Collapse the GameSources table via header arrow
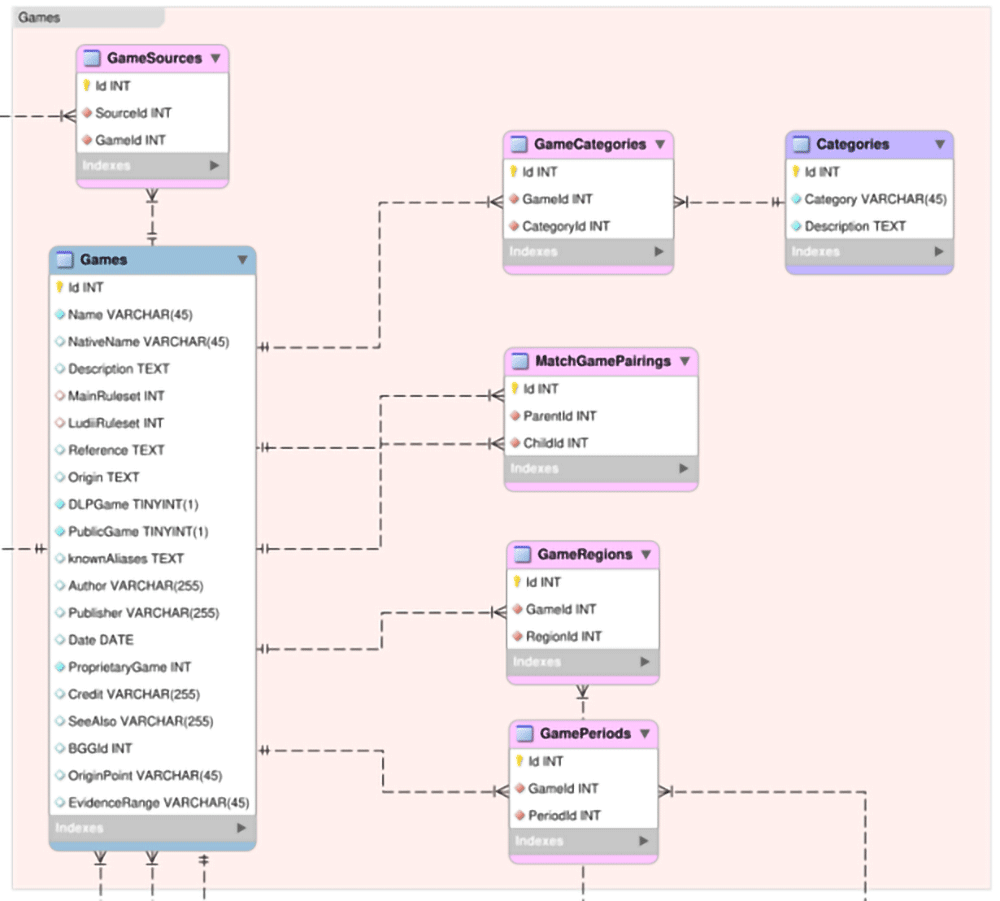The width and height of the screenshot is (1000, 901). coord(216,59)
